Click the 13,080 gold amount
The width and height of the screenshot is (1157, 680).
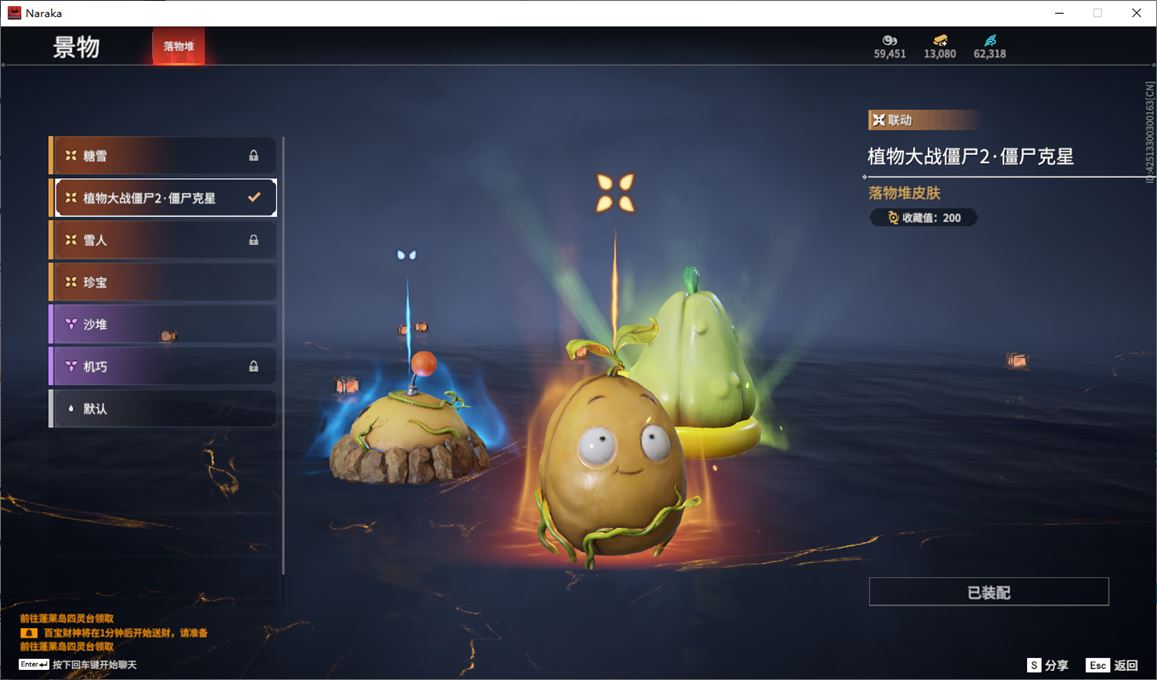click(x=940, y=54)
